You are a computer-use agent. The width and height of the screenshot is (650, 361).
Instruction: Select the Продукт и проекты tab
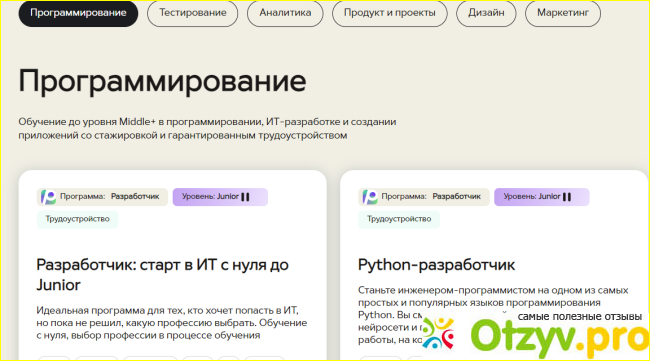pyautogui.click(x=390, y=13)
